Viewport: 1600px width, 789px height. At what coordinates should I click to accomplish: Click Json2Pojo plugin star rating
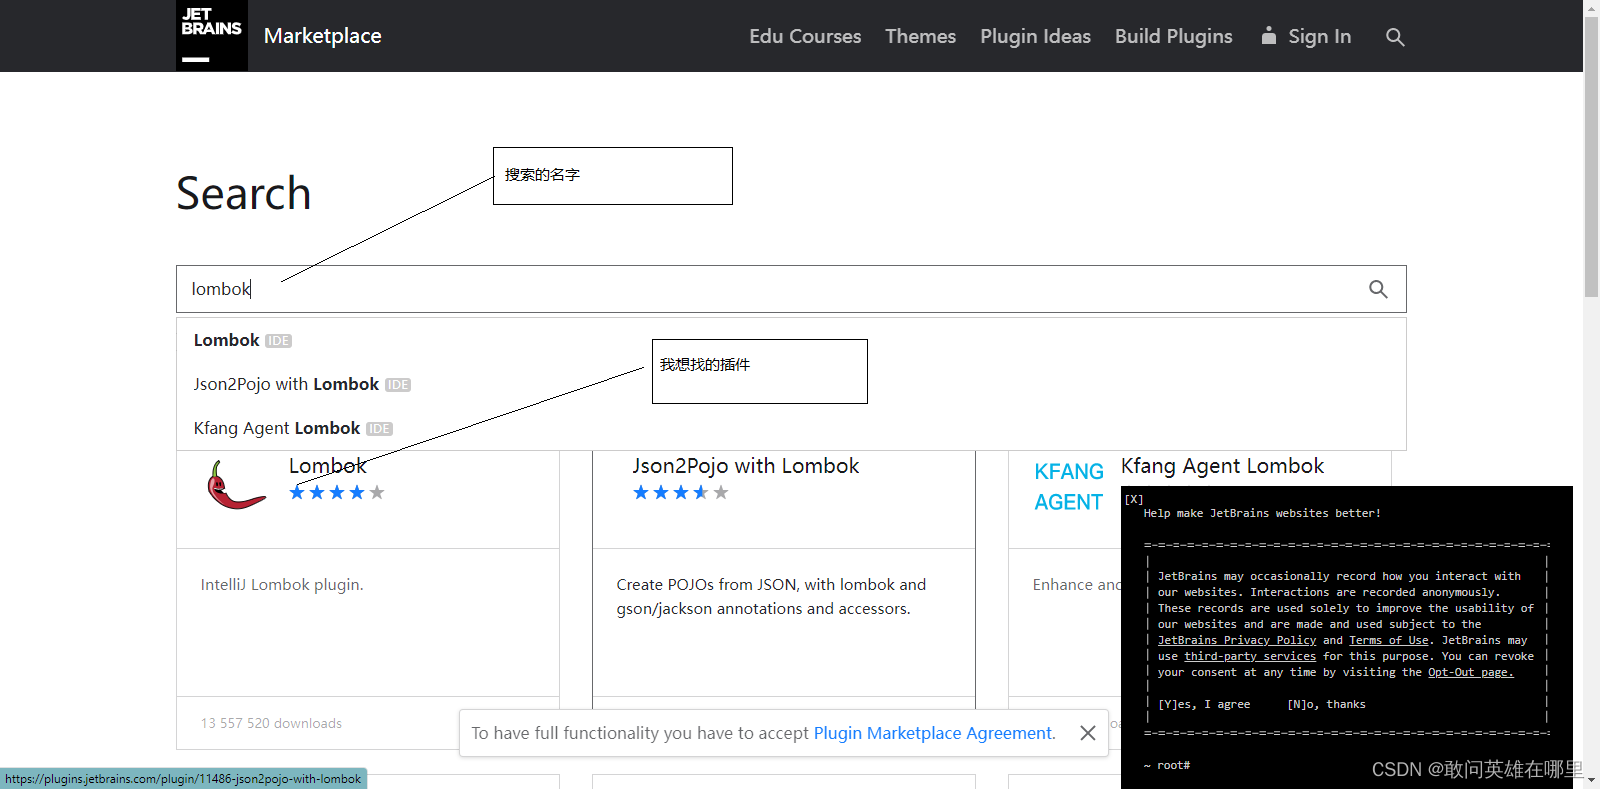tap(681, 492)
